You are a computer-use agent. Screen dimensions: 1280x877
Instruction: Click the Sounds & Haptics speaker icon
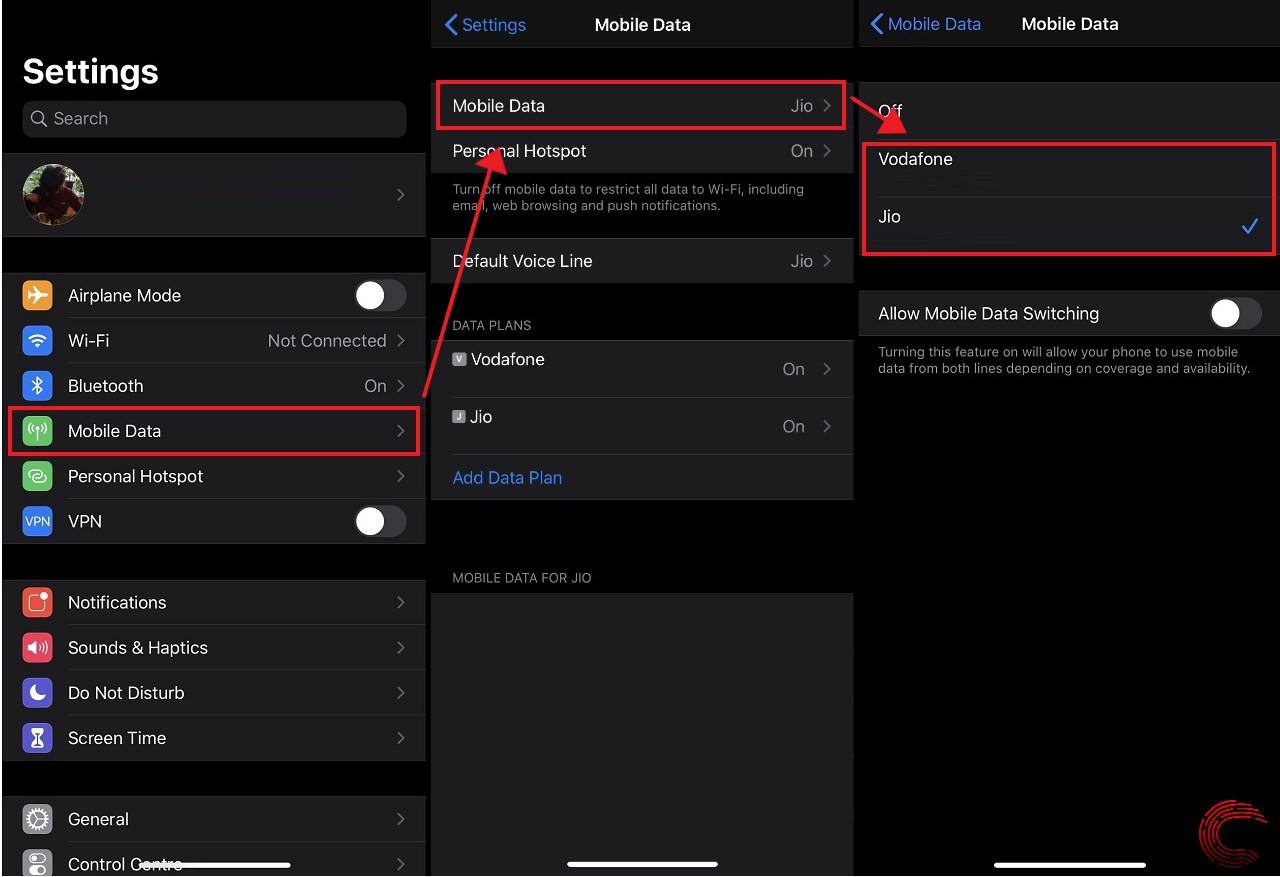pos(37,647)
